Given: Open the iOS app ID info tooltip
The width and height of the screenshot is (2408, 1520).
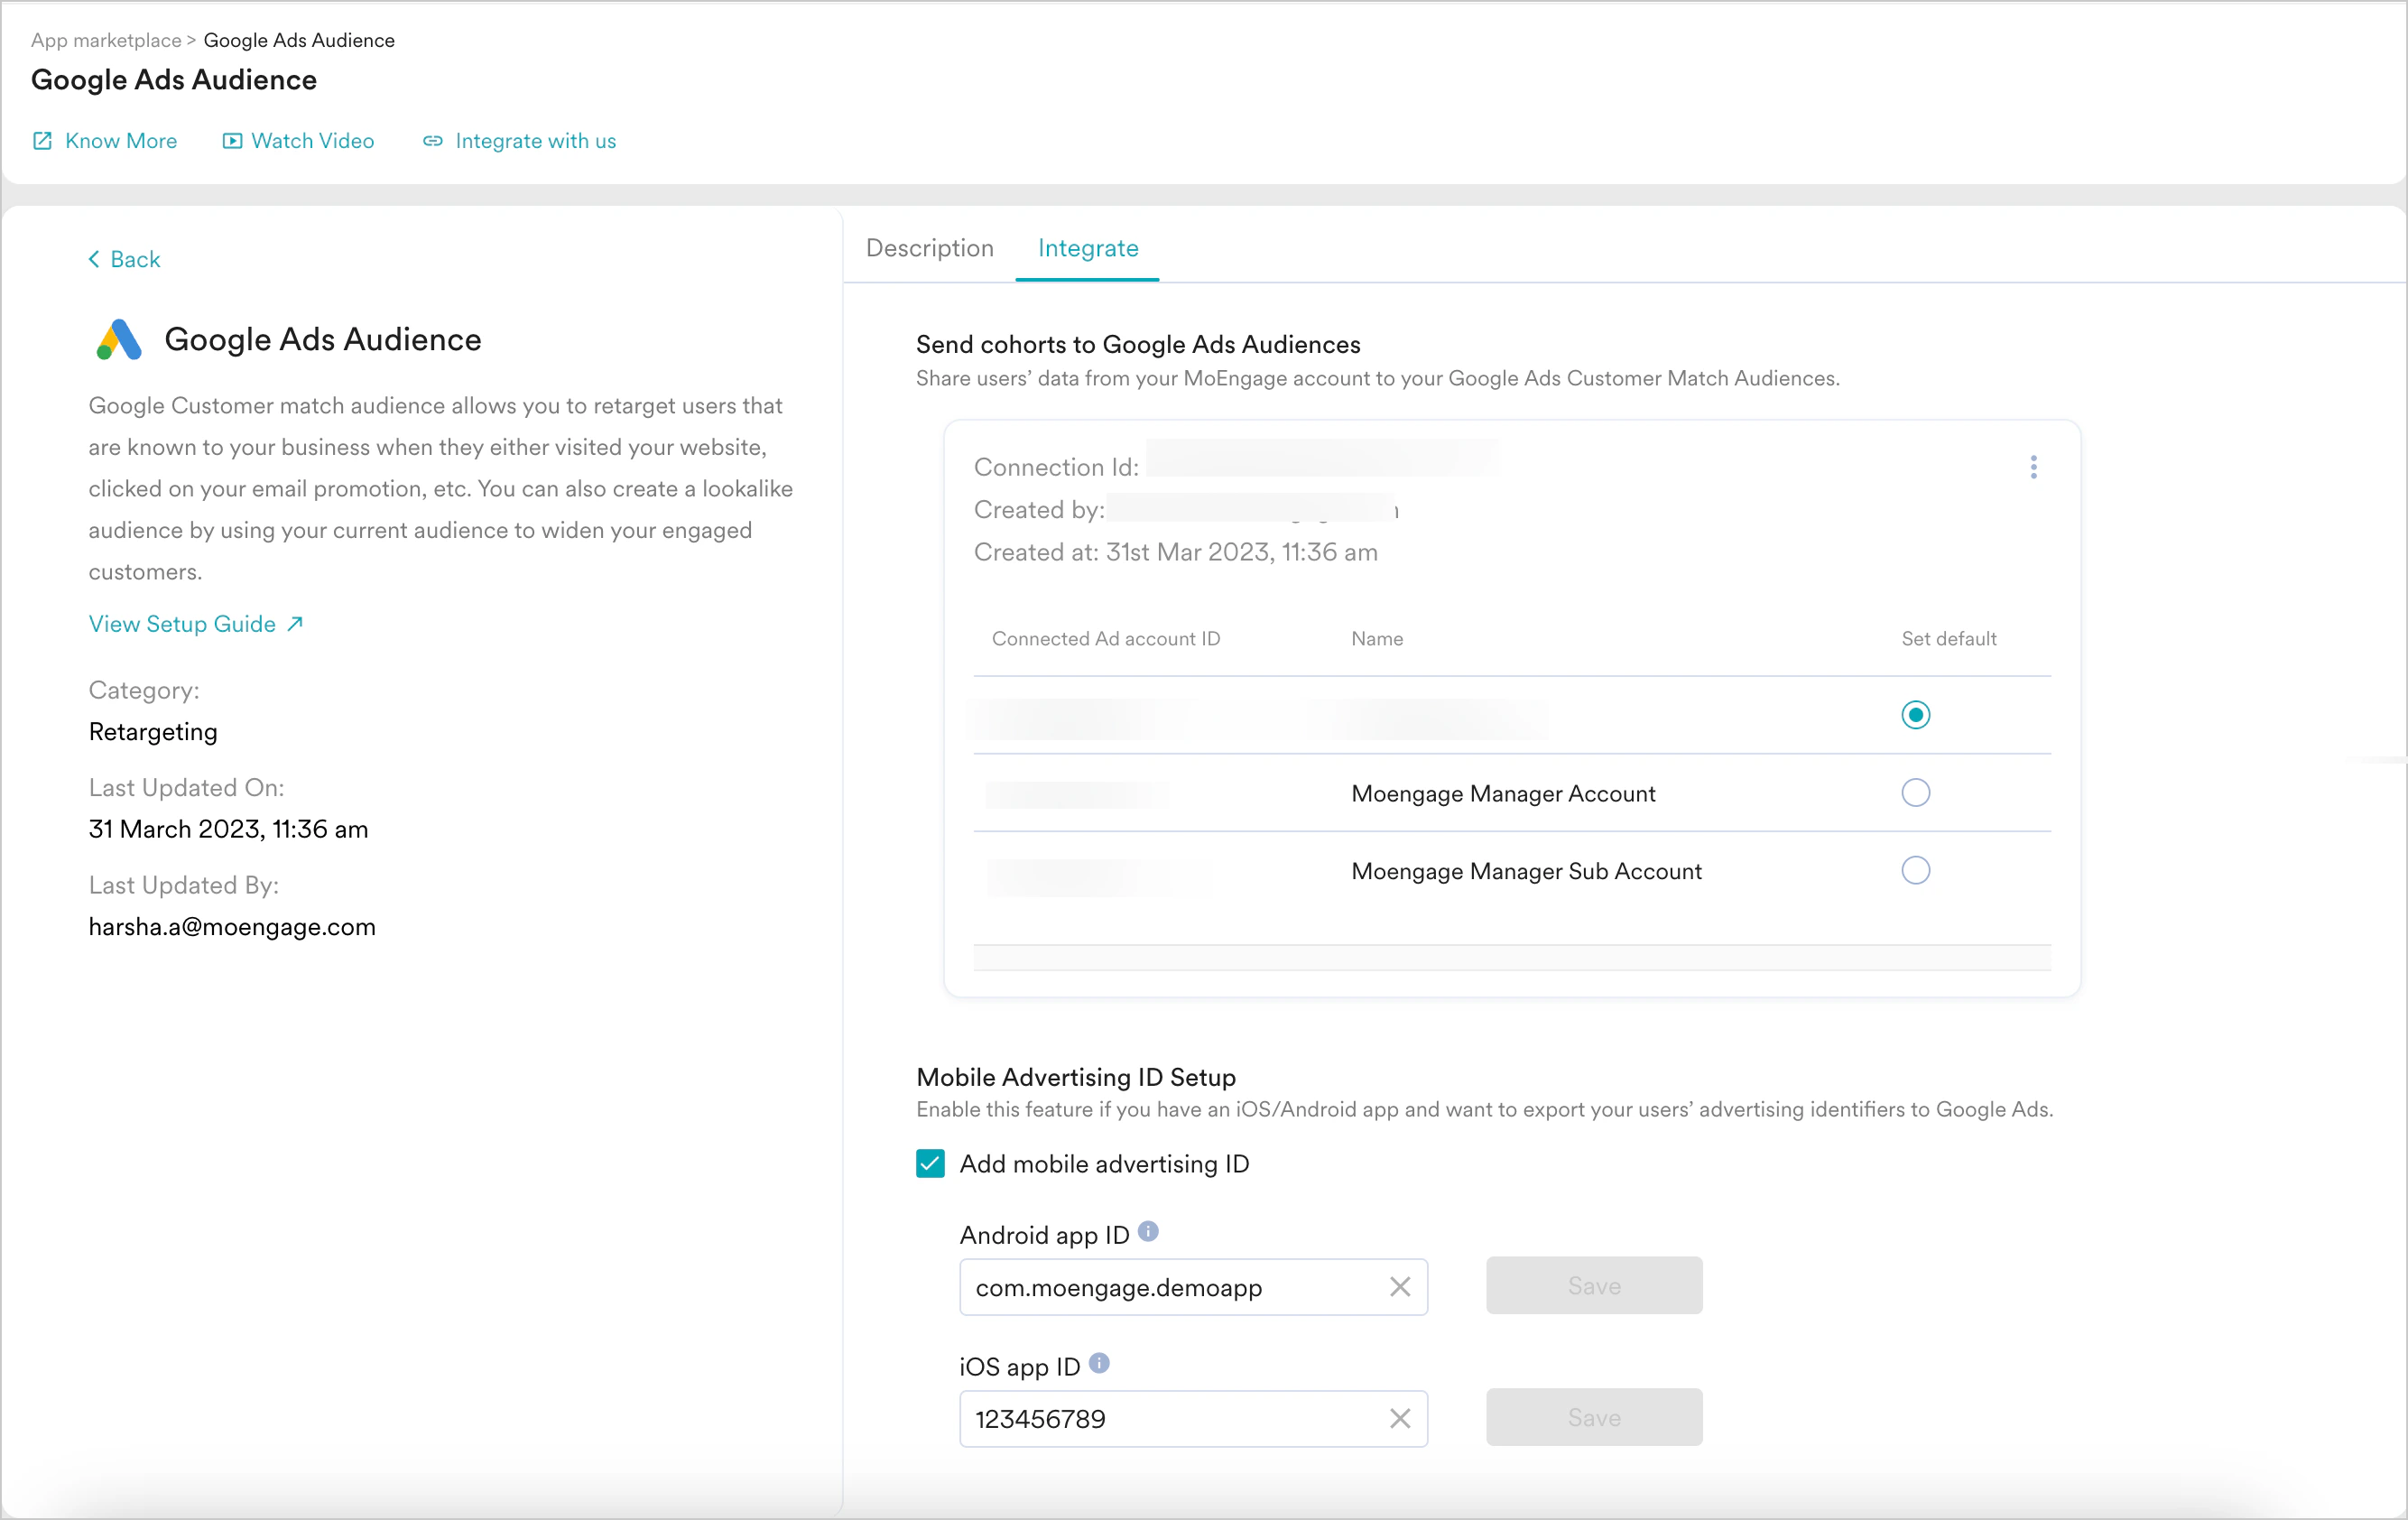Looking at the screenshot, I should [x=1099, y=1363].
